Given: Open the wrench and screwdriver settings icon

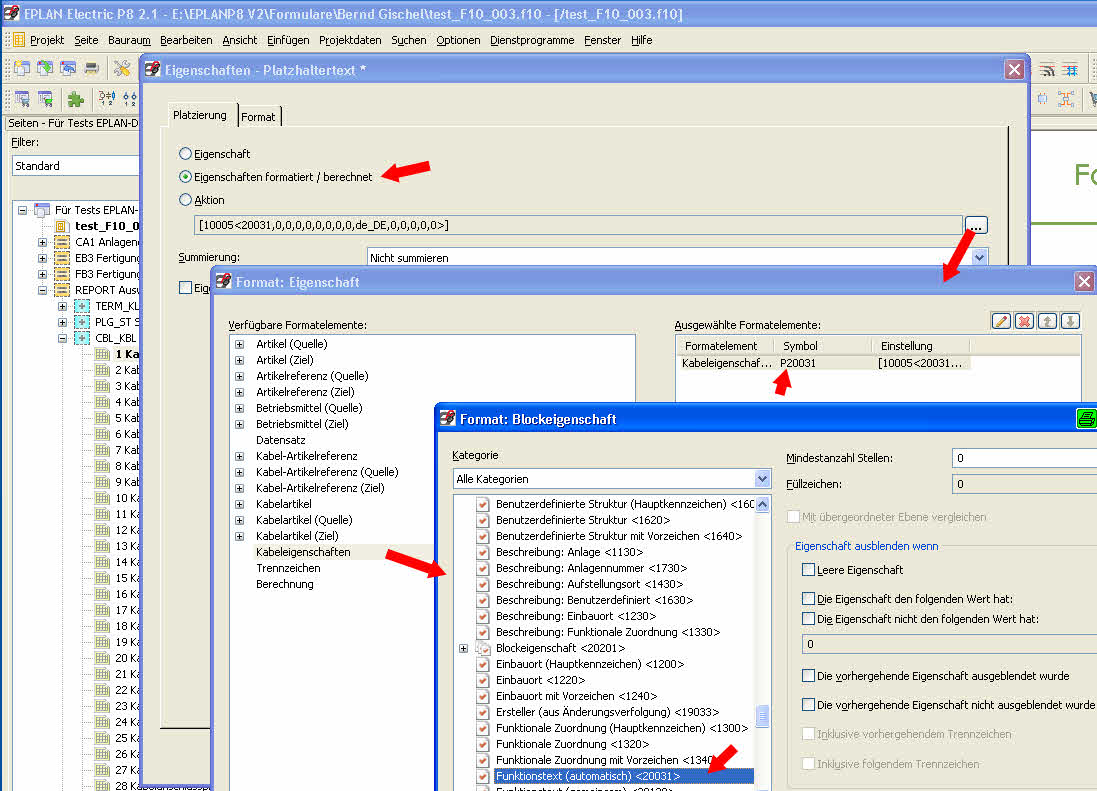Looking at the screenshot, I should [x=122, y=68].
